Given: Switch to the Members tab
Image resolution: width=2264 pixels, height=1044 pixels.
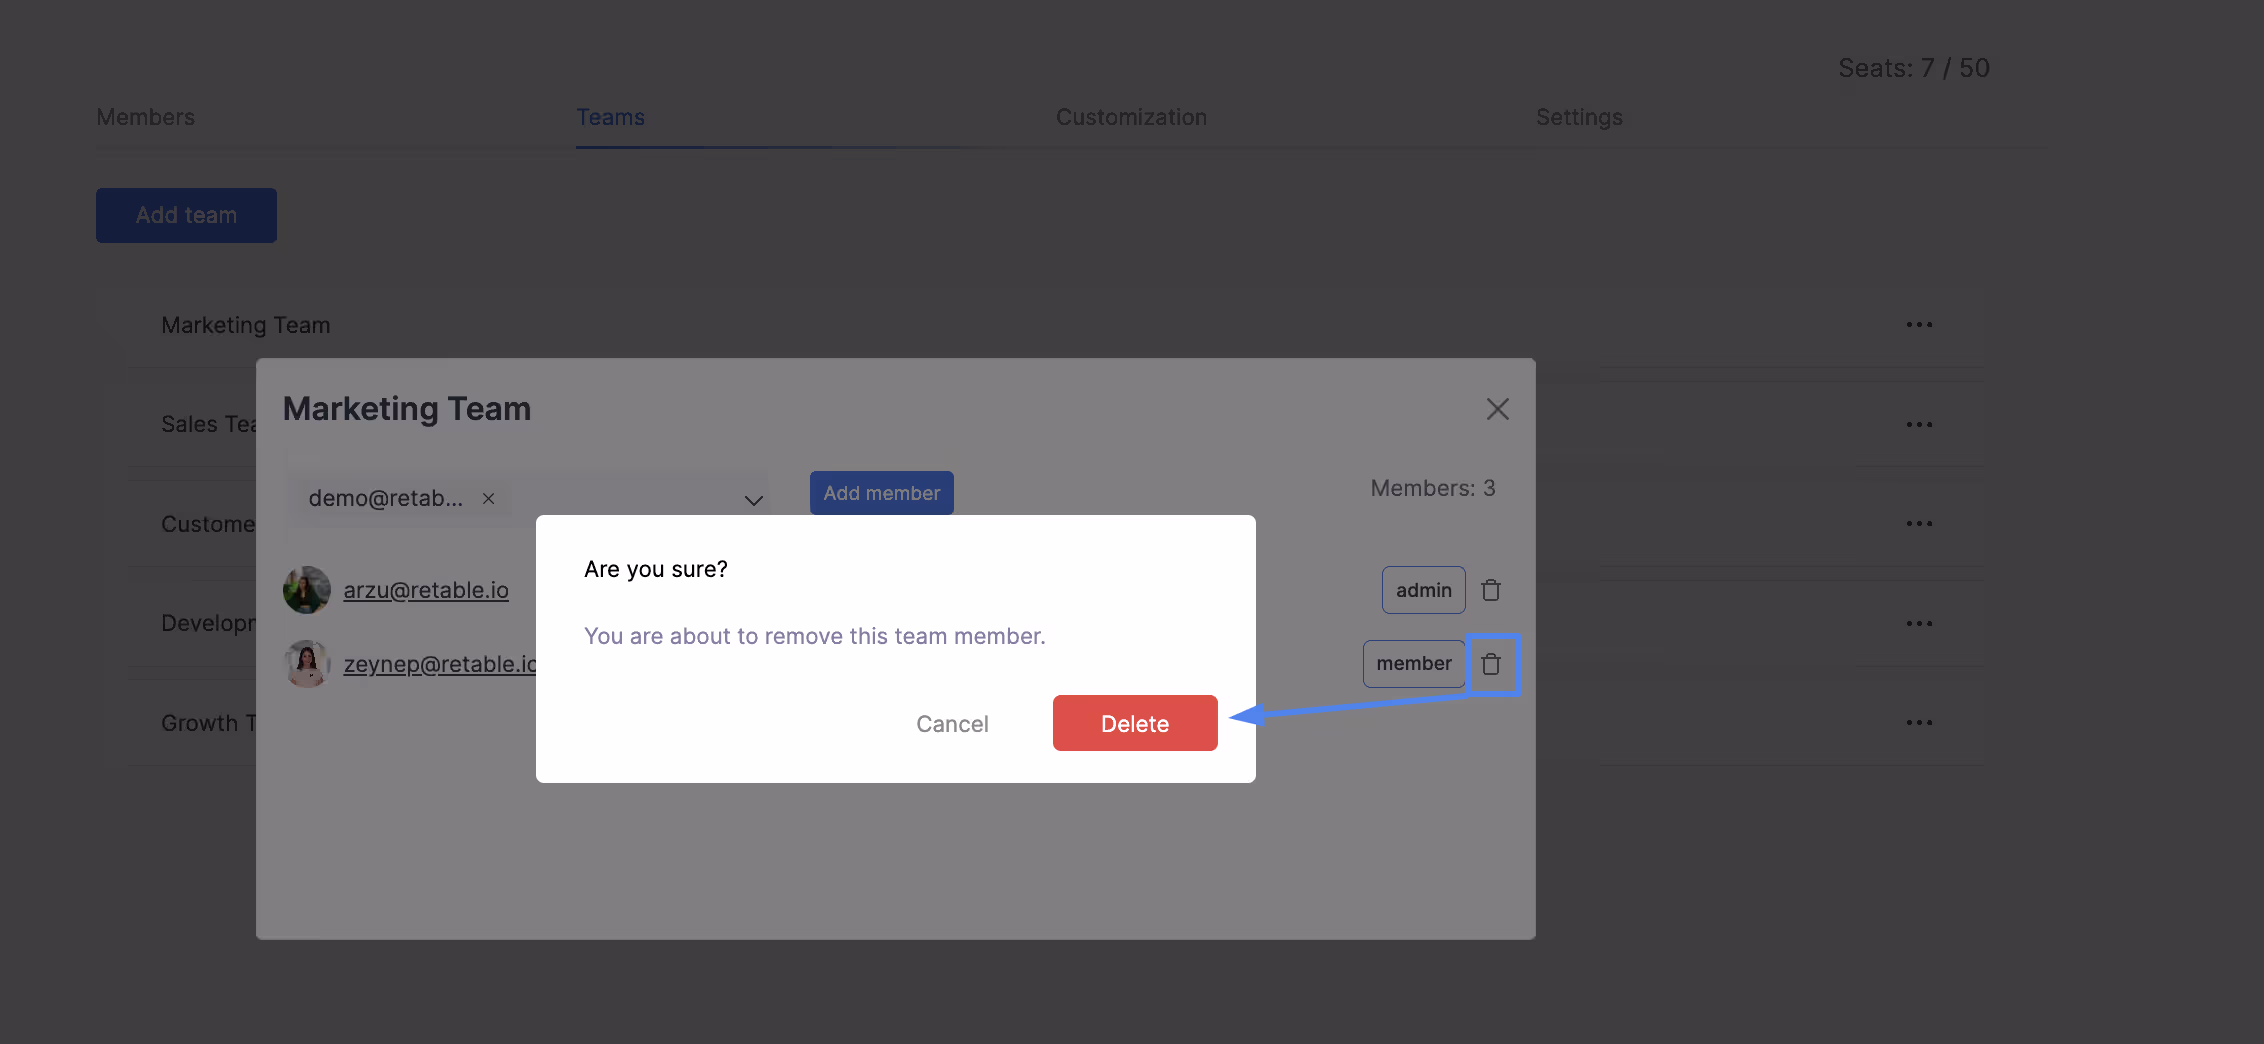Looking at the screenshot, I should [x=146, y=117].
